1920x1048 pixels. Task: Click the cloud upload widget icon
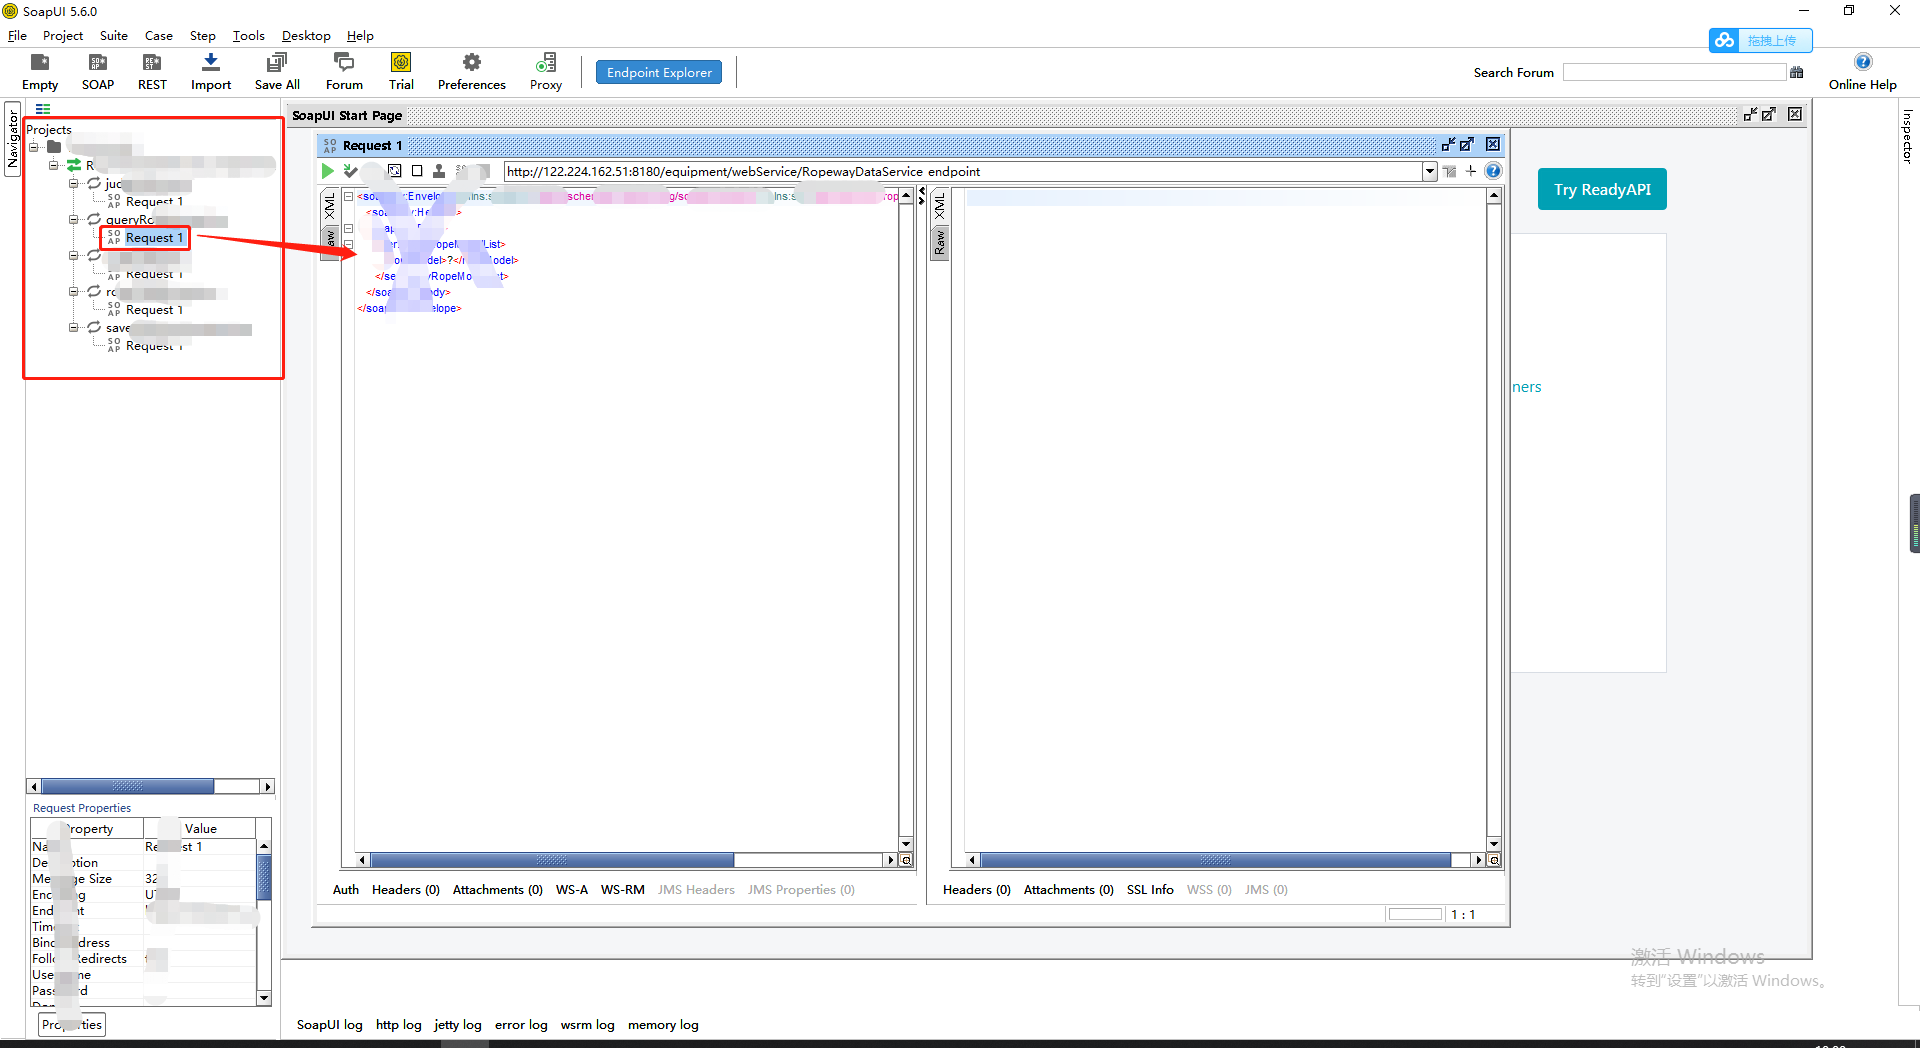coord(1724,40)
